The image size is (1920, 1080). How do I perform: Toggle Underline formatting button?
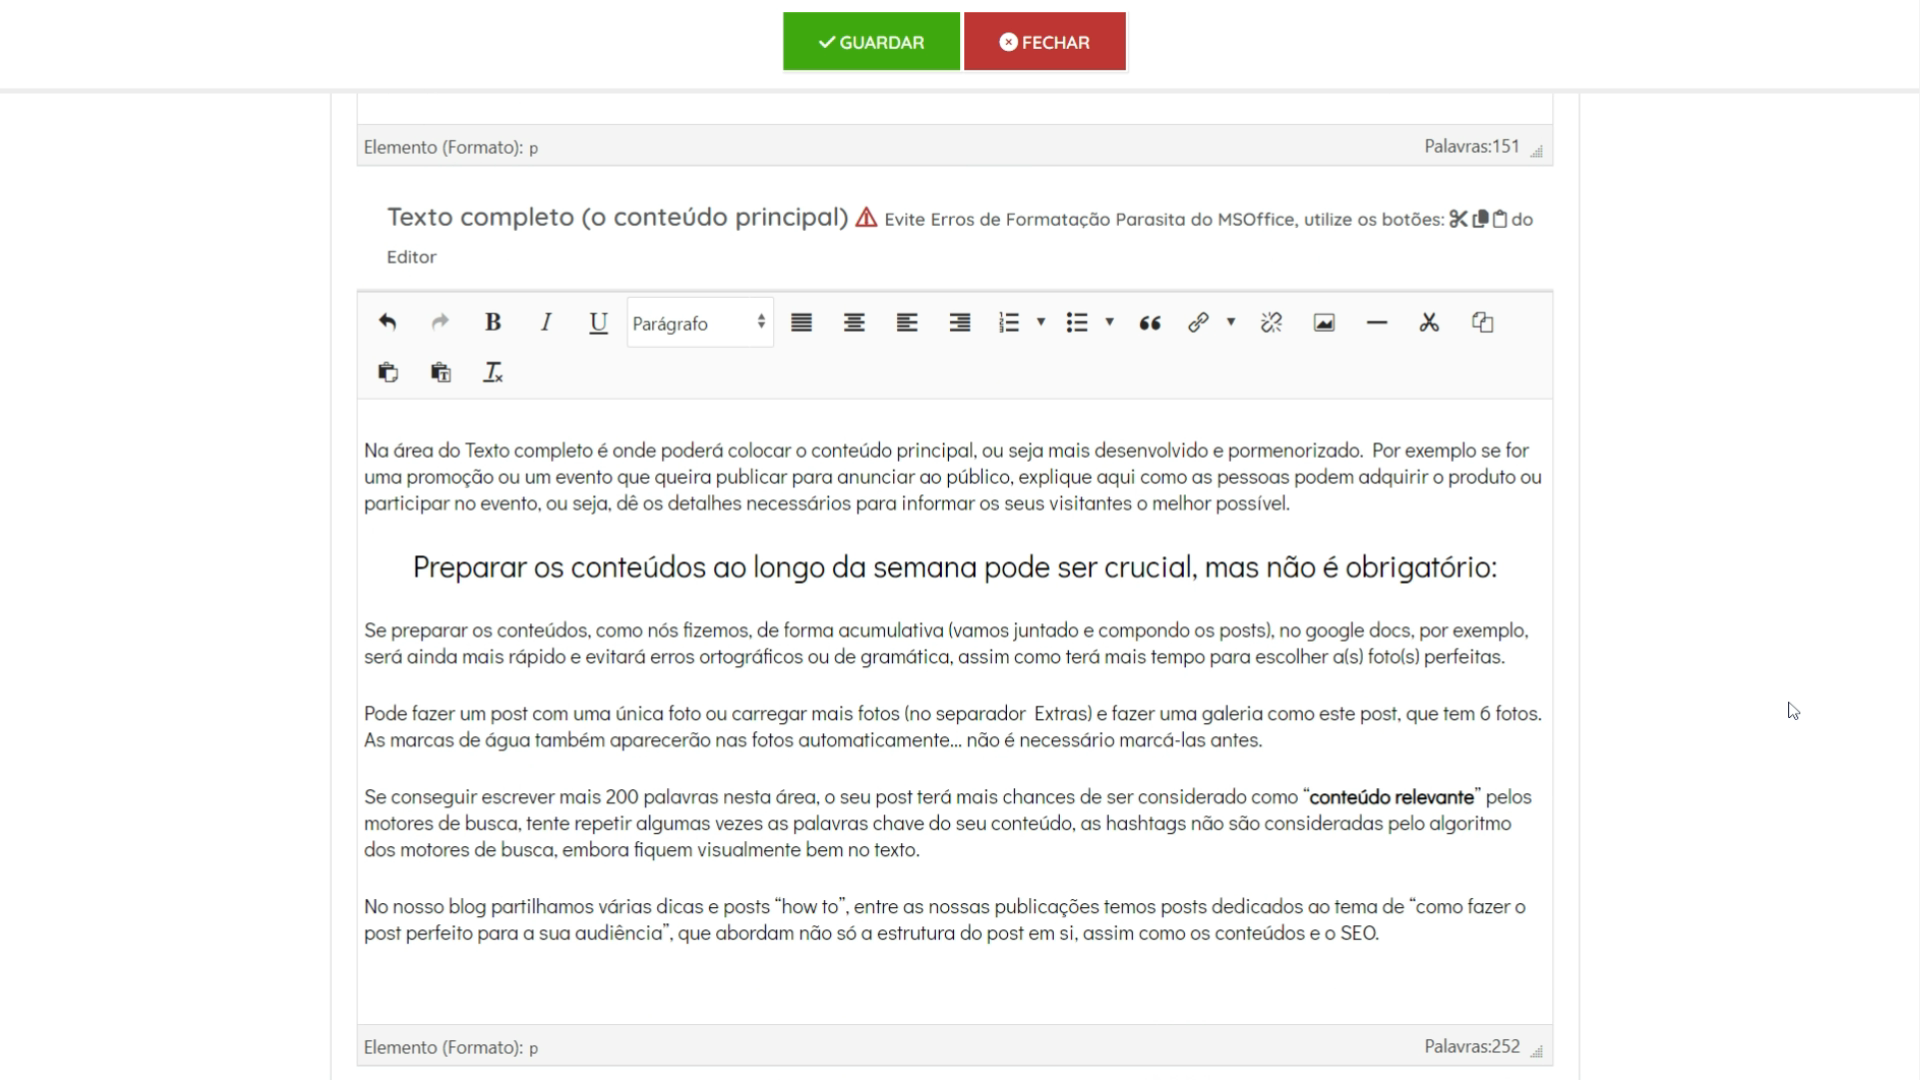pos(598,322)
